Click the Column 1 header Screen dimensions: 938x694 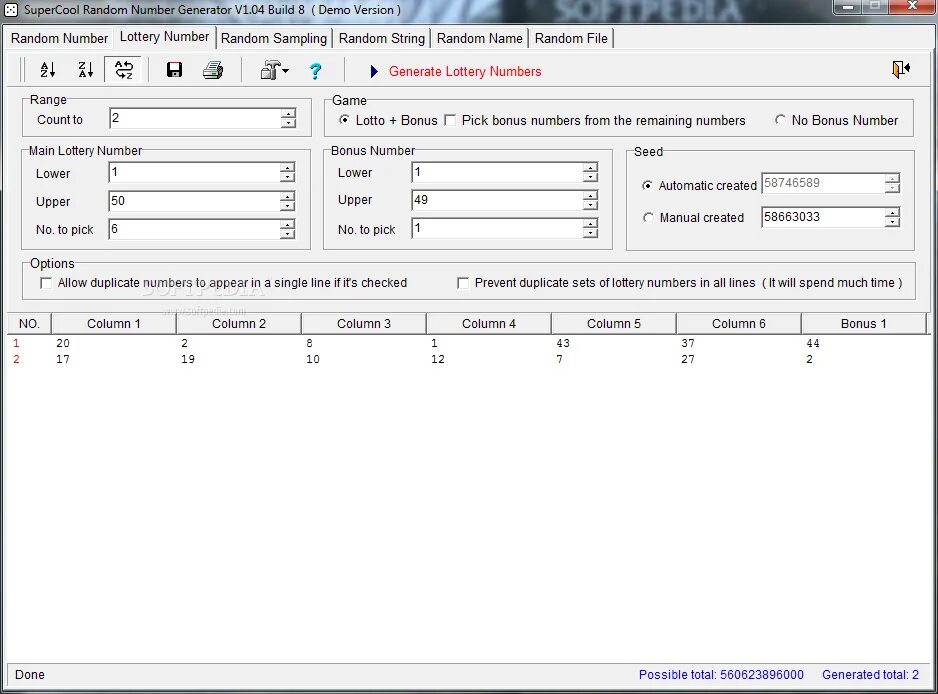pos(114,324)
